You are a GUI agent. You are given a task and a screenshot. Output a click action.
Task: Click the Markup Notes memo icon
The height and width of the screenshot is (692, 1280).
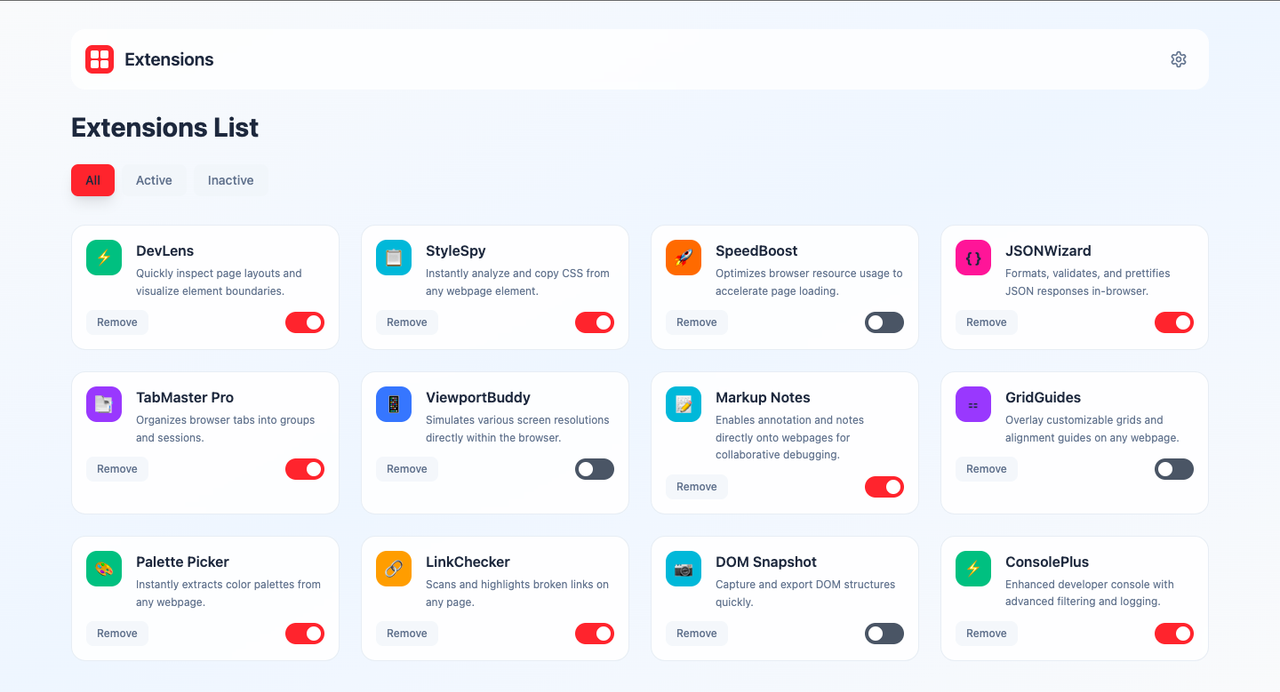tap(684, 405)
